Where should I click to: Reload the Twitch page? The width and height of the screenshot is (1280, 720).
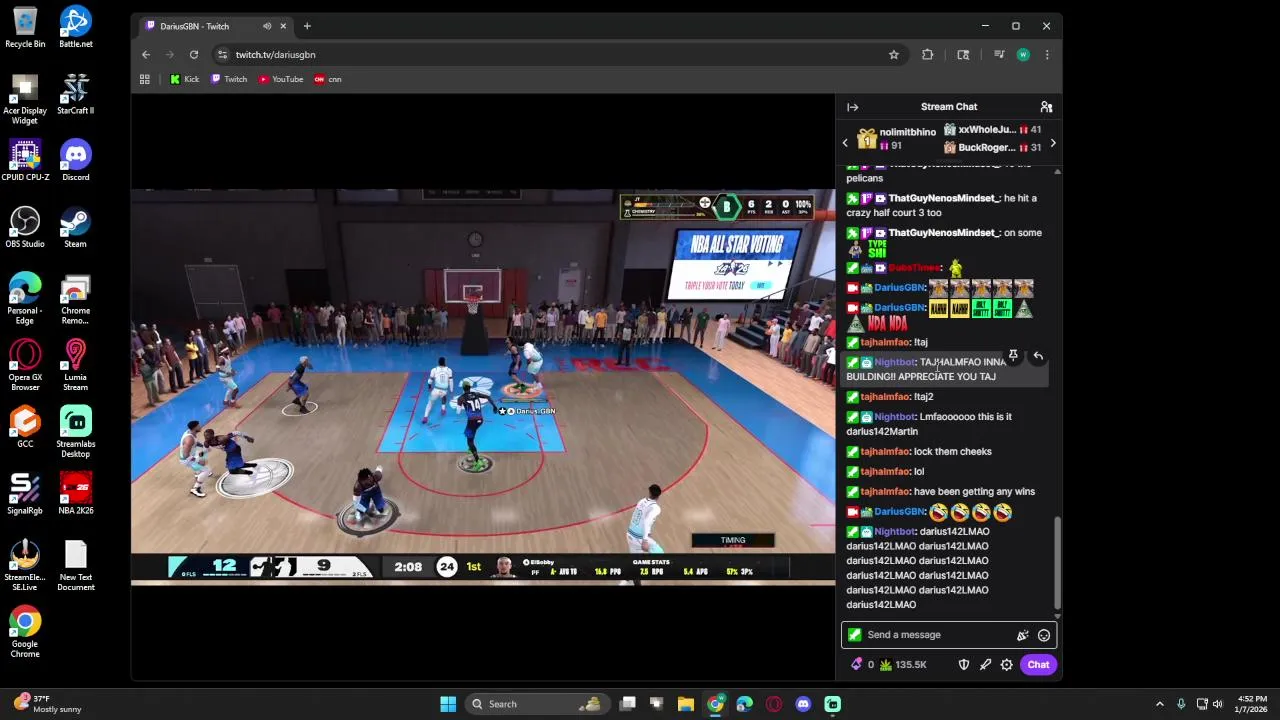tap(194, 55)
